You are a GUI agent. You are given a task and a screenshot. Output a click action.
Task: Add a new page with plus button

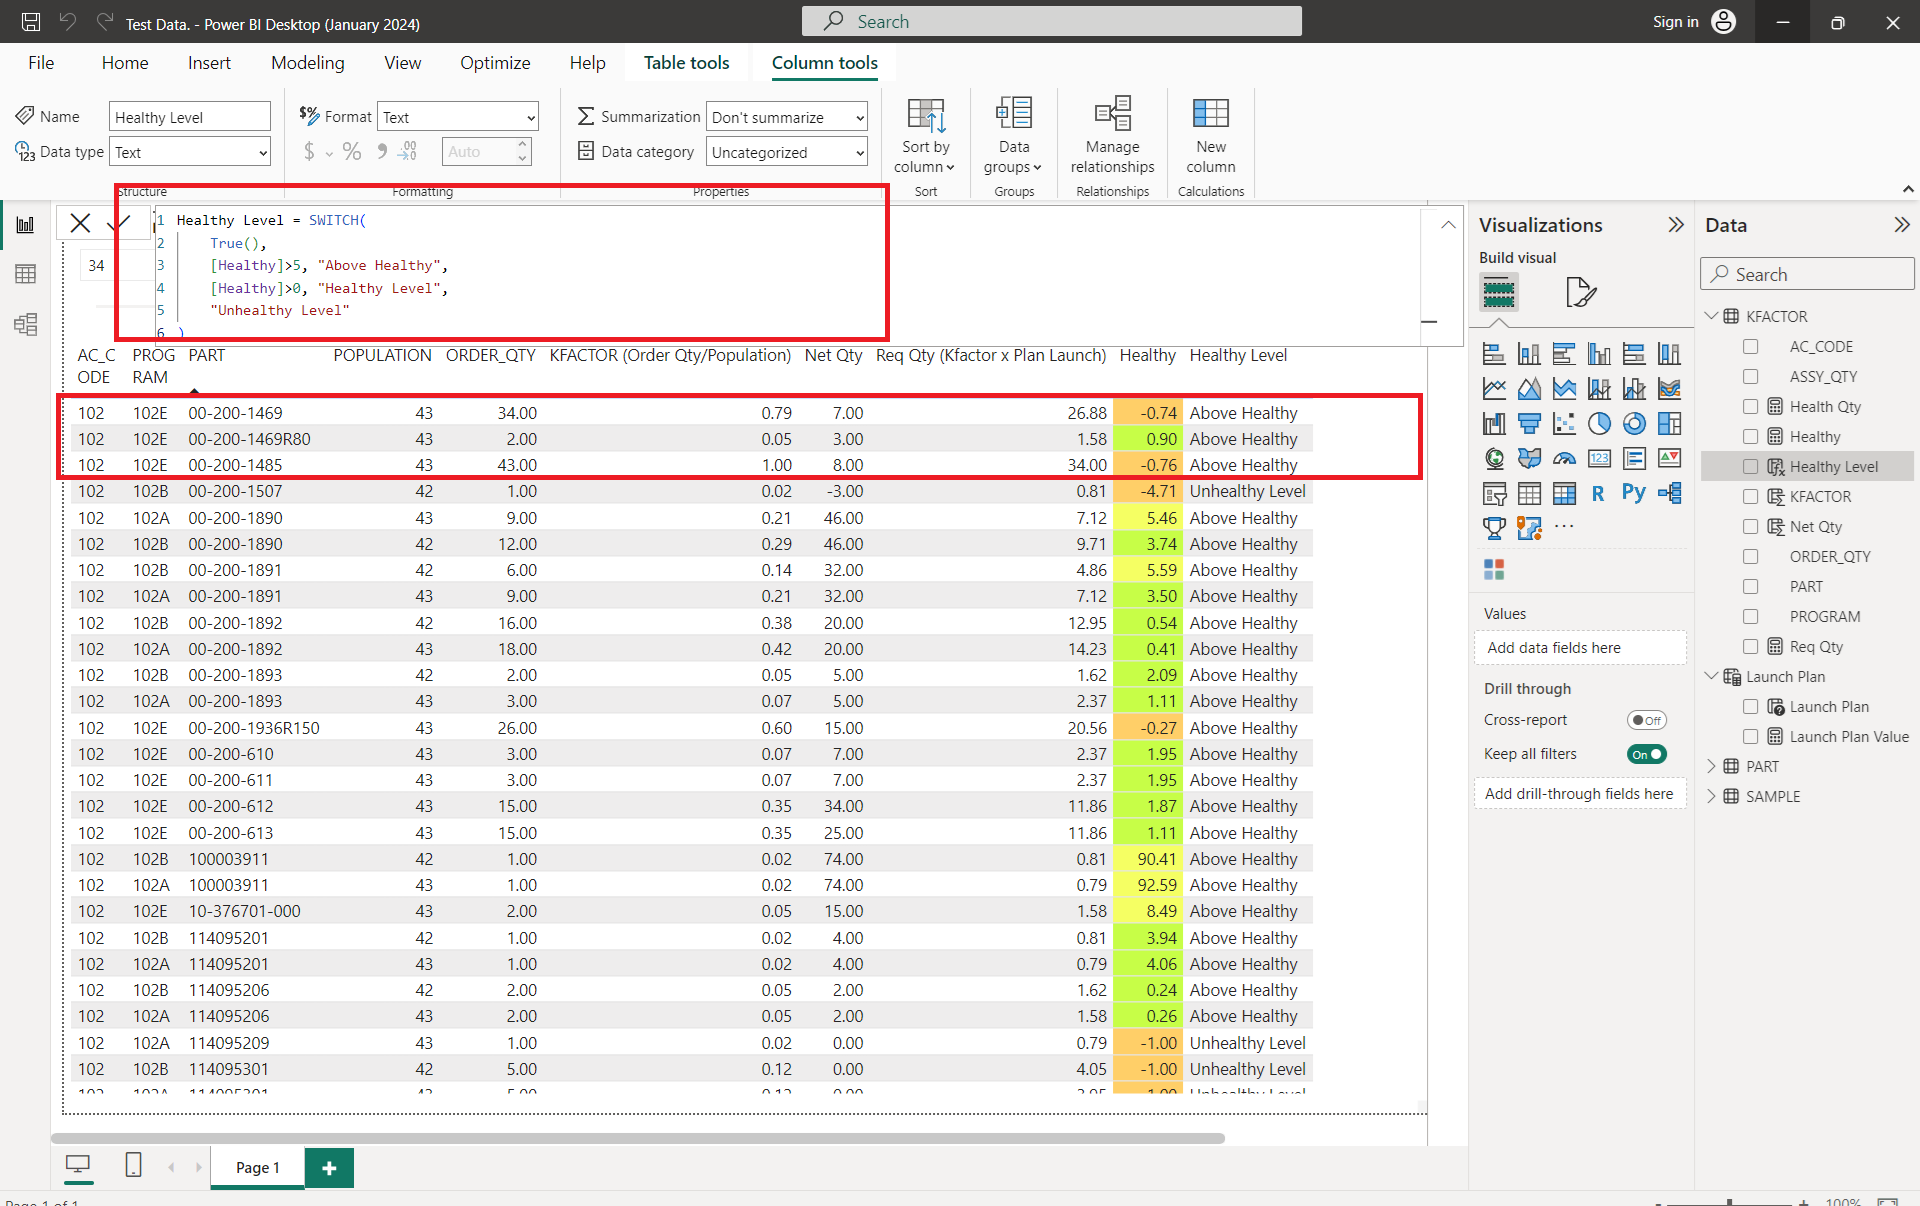pyautogui.click(x=329, y=1167)
